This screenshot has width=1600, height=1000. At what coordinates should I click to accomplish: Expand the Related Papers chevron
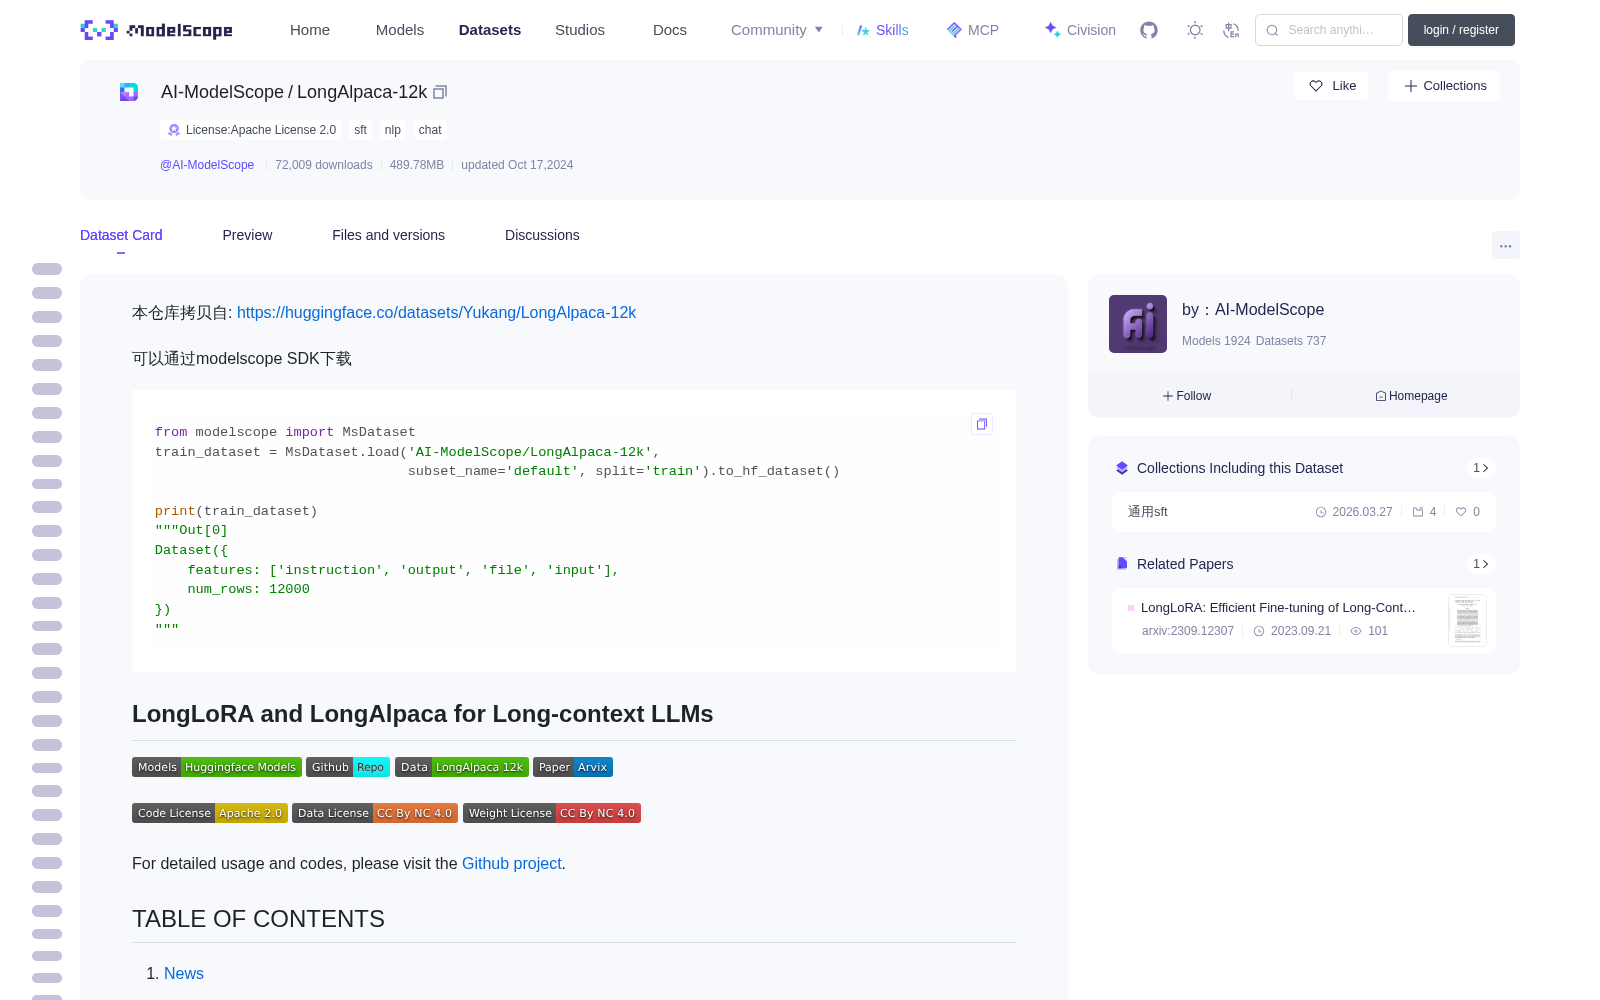point(1481,564)
